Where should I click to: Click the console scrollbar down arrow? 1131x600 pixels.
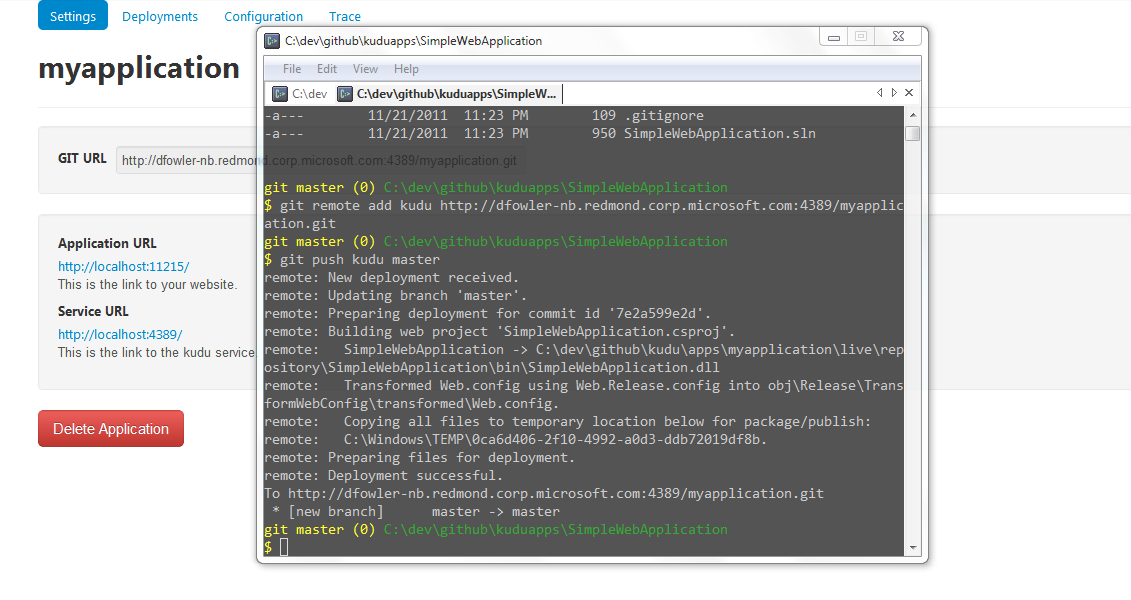click(x=913, y=548)
